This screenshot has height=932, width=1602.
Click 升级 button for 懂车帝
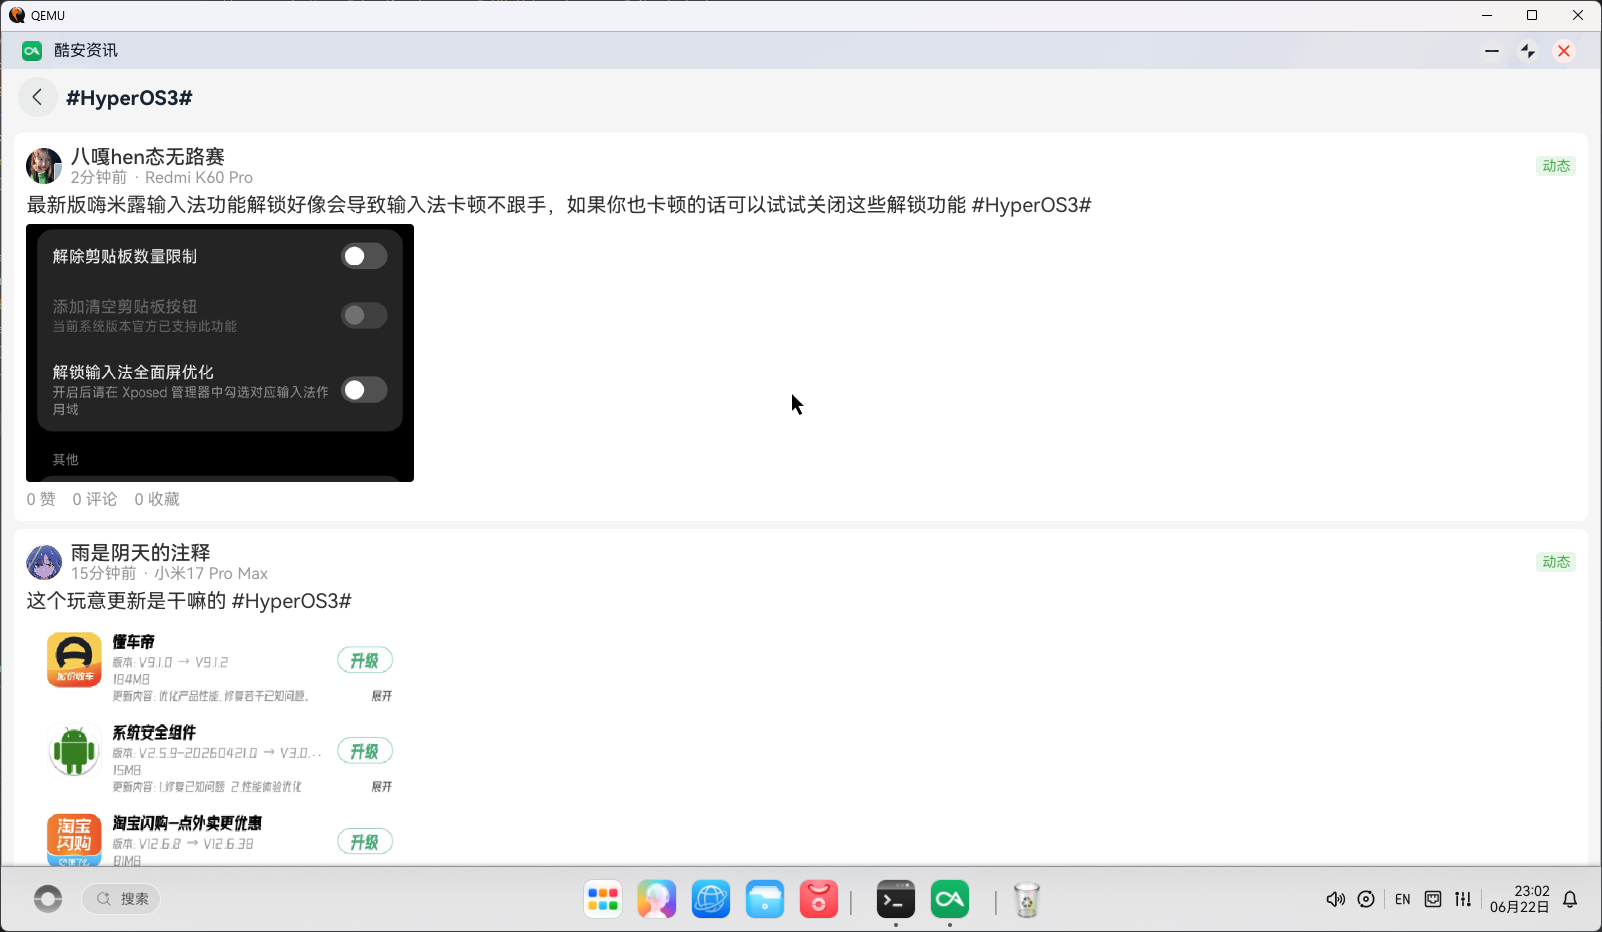pyautogui.click(x=365, y=660)
